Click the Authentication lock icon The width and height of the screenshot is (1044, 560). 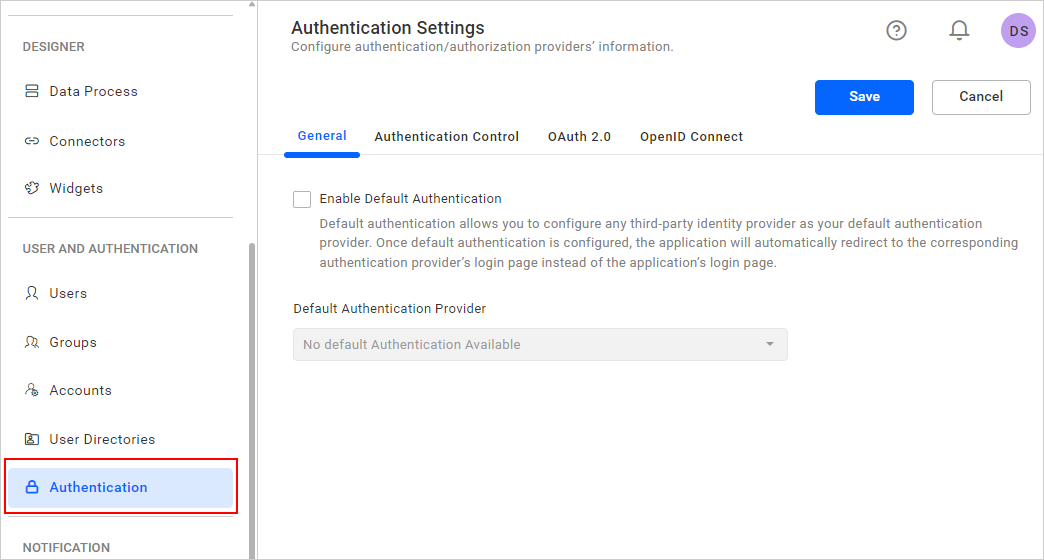coord(31,487)
